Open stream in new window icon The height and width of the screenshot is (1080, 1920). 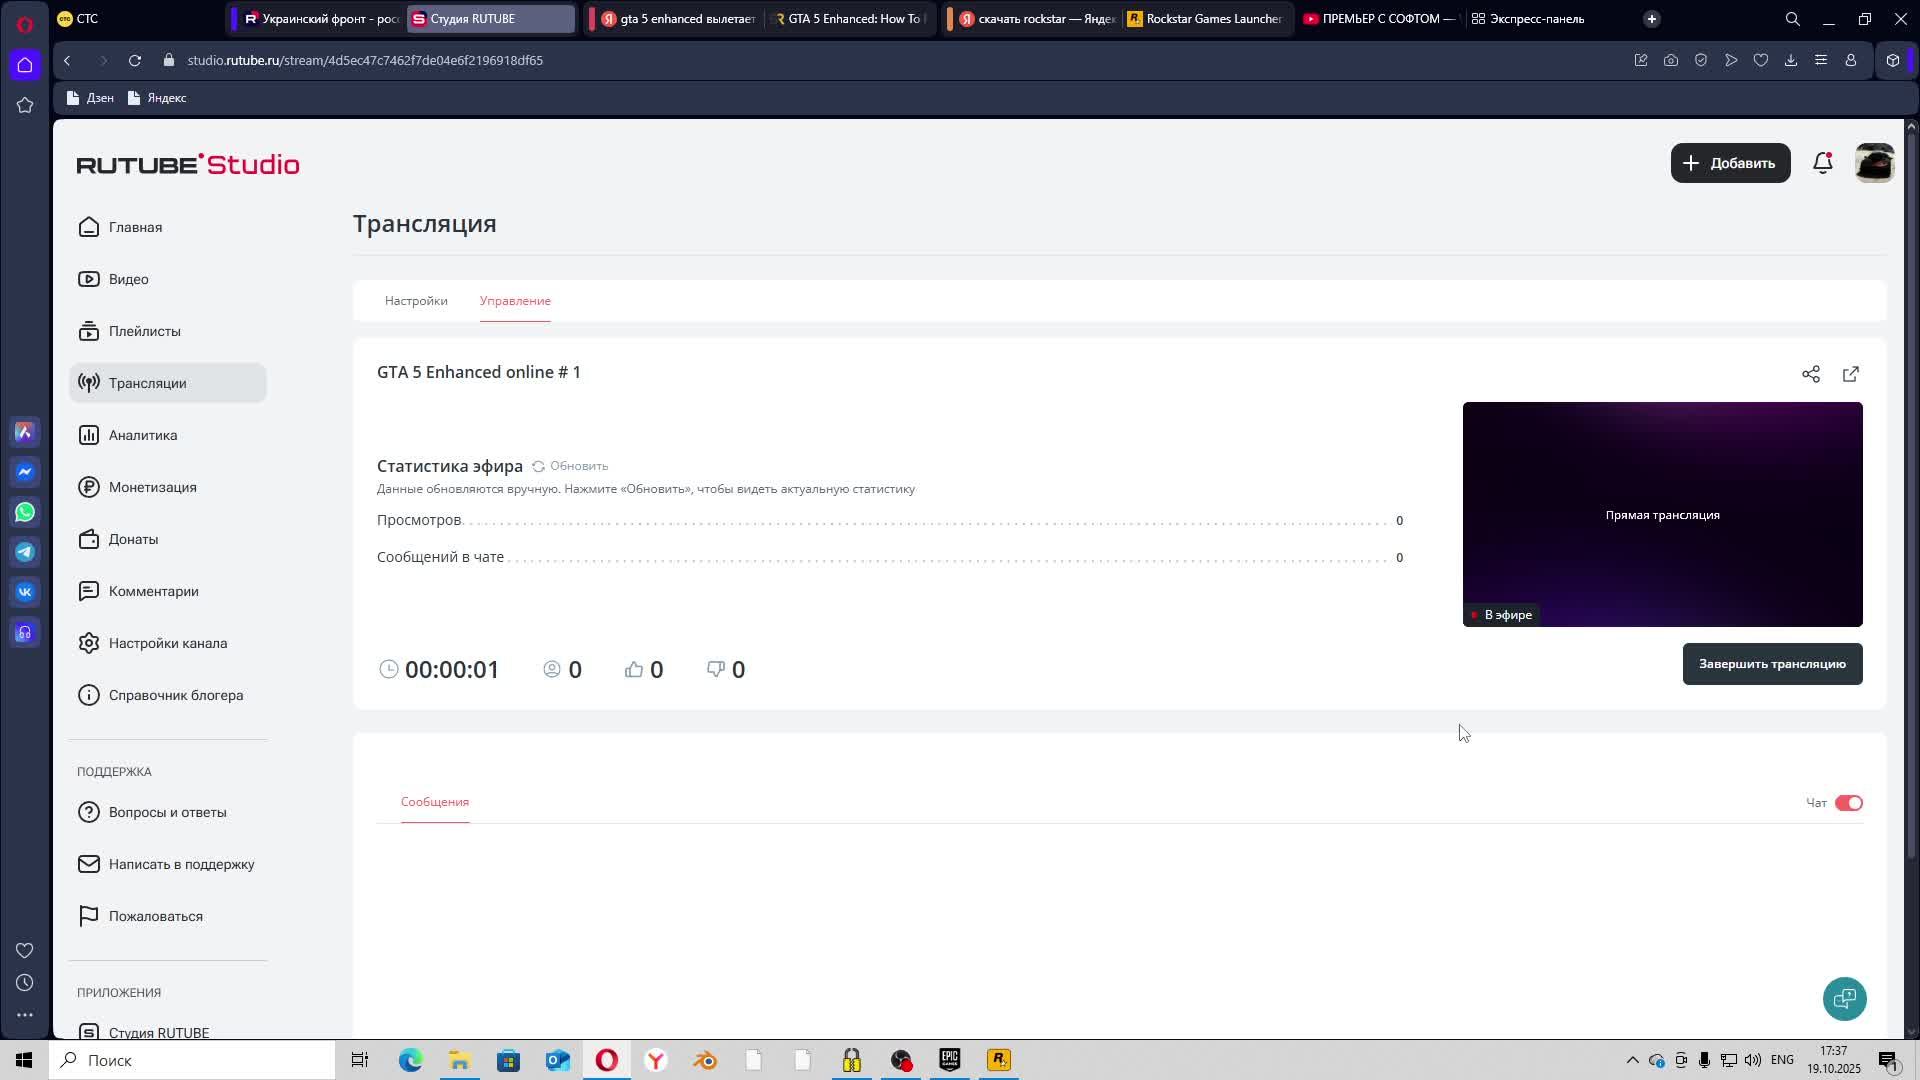pyautogui.click(x=1850, y=374)
